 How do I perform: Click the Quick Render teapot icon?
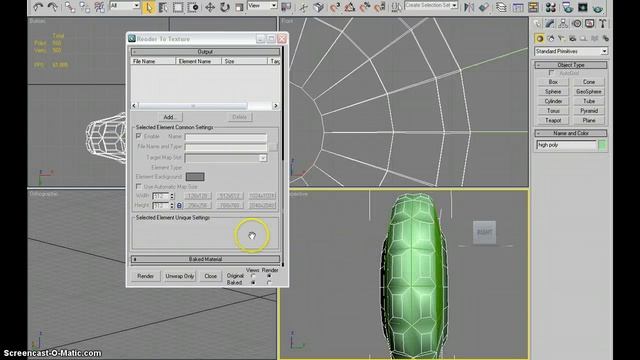[x=598, y=7]
